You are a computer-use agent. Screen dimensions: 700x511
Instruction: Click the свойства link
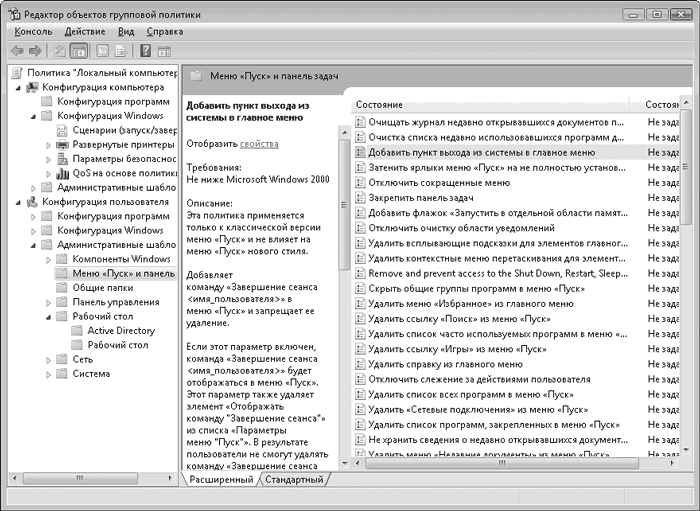pyautogui.click(x=259, y=144)
